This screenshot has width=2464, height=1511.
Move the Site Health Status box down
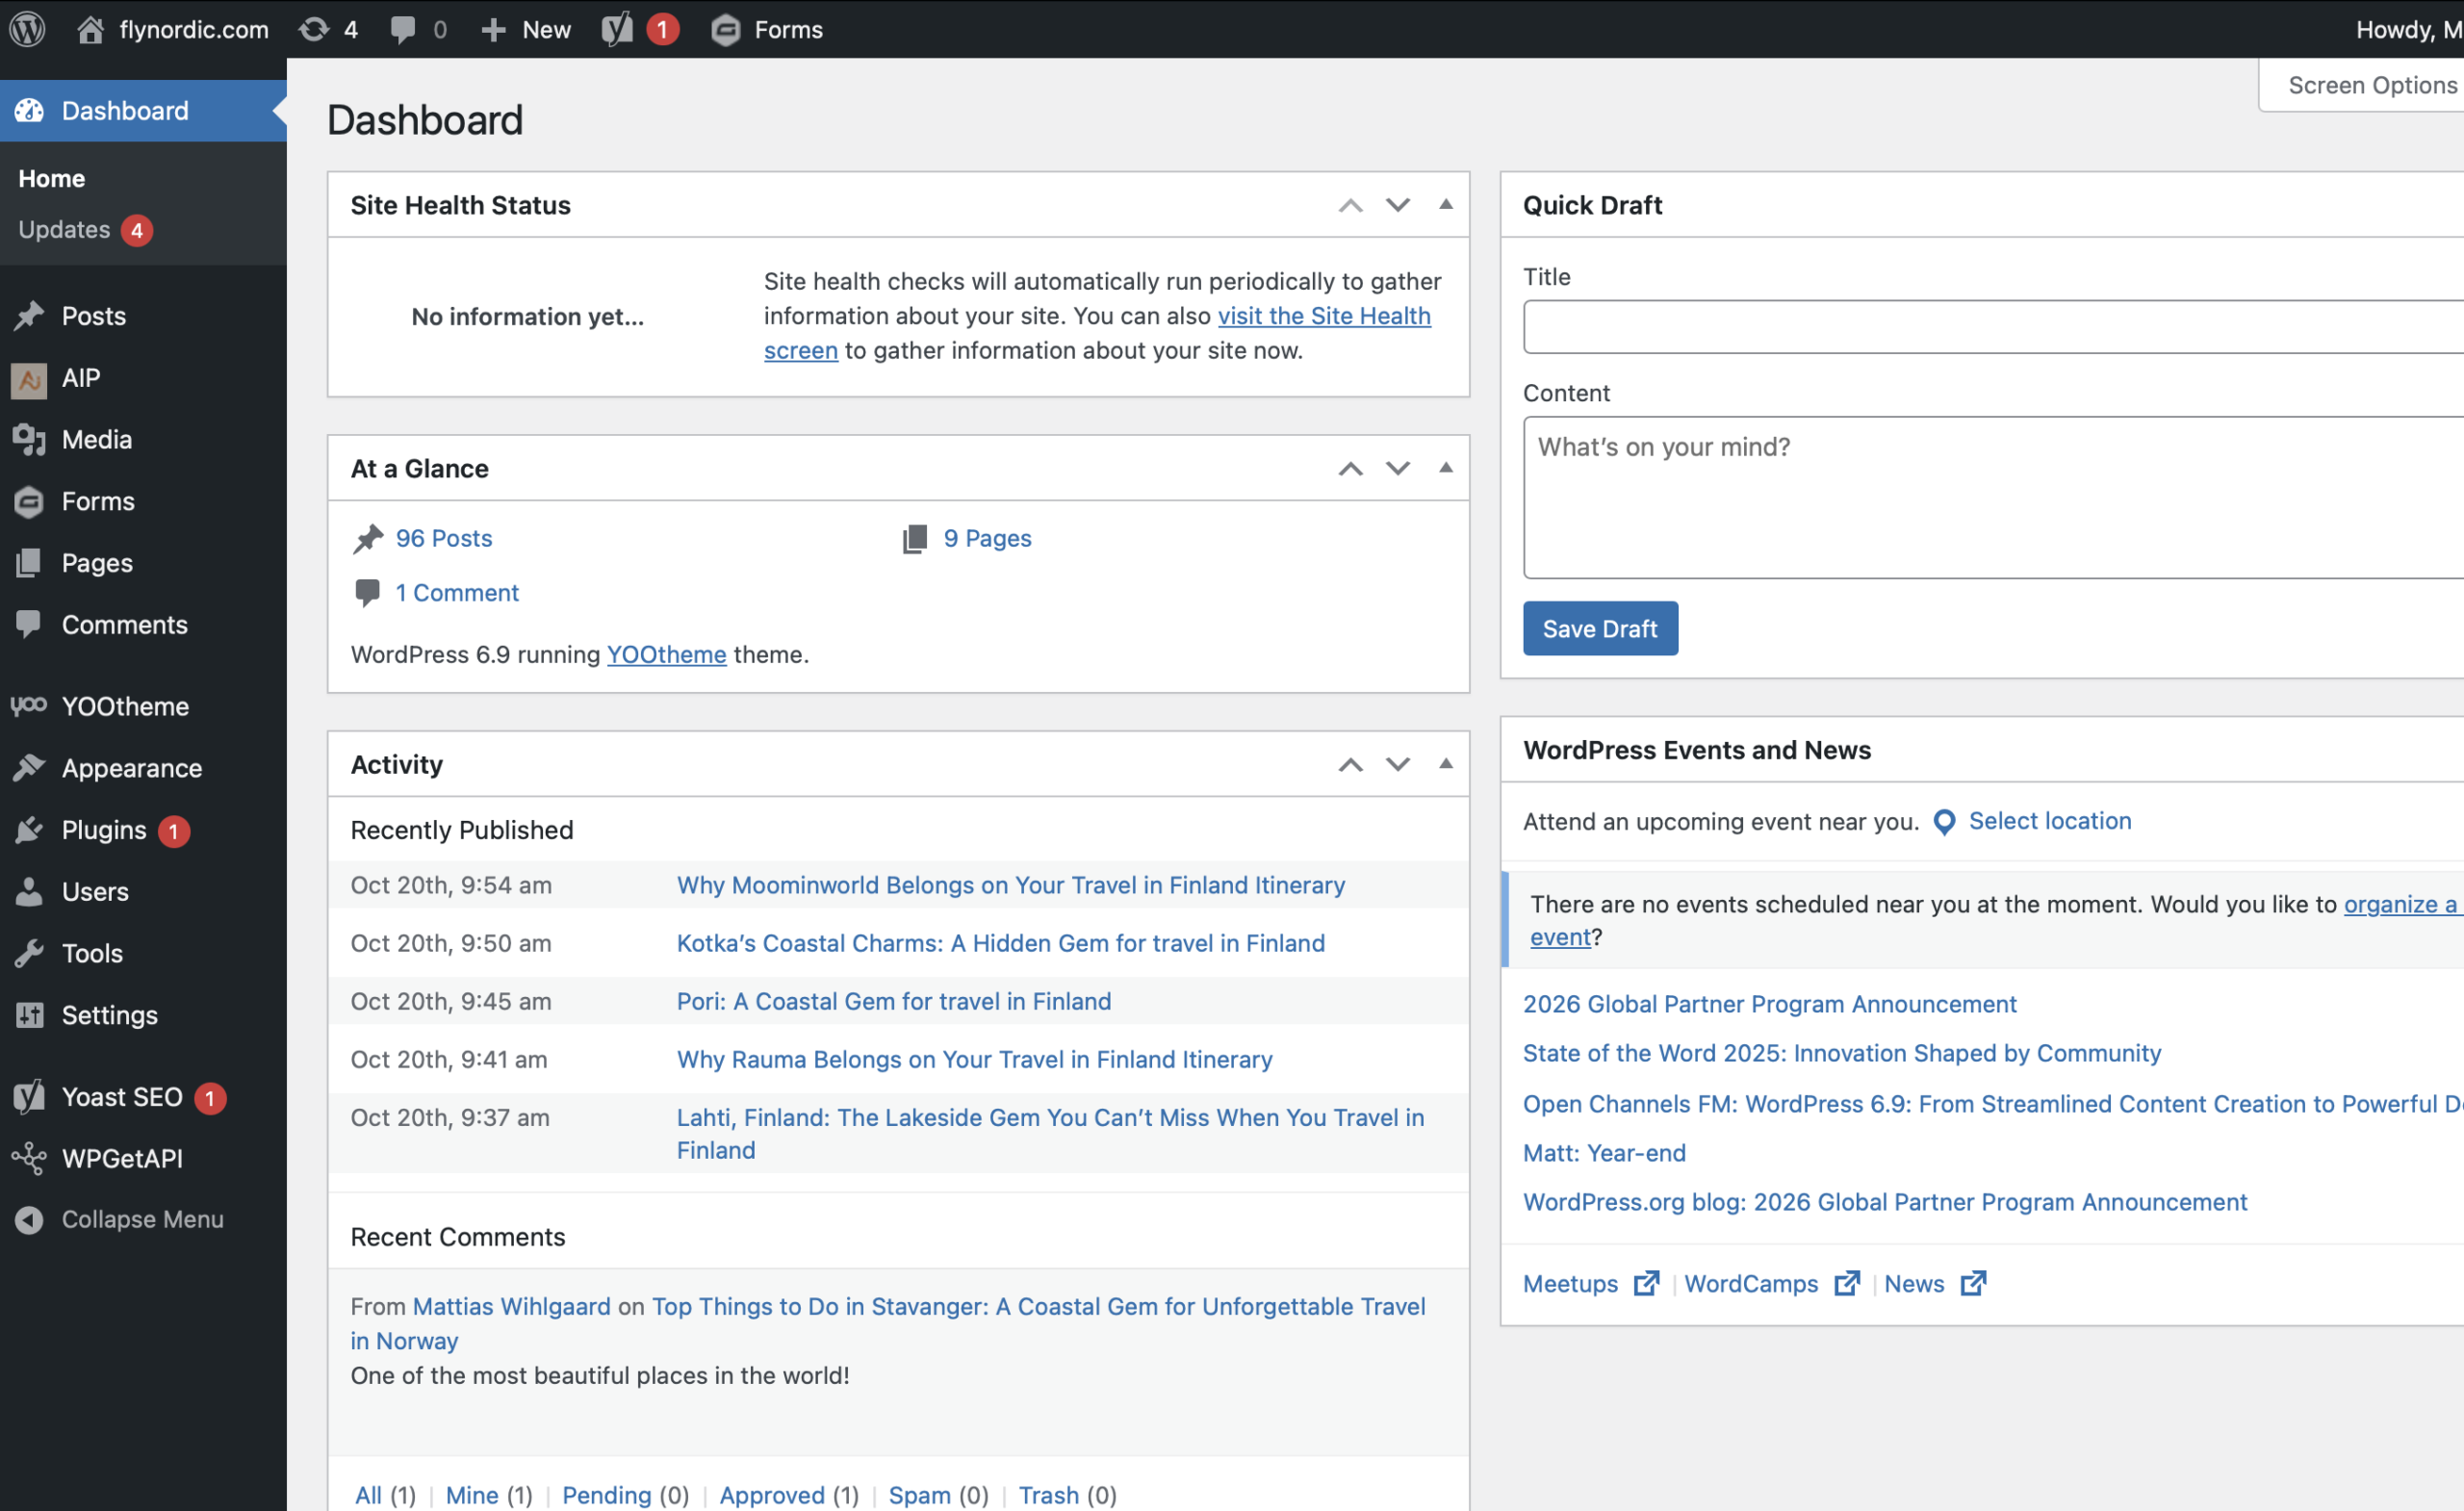(x=1397, y=205)
